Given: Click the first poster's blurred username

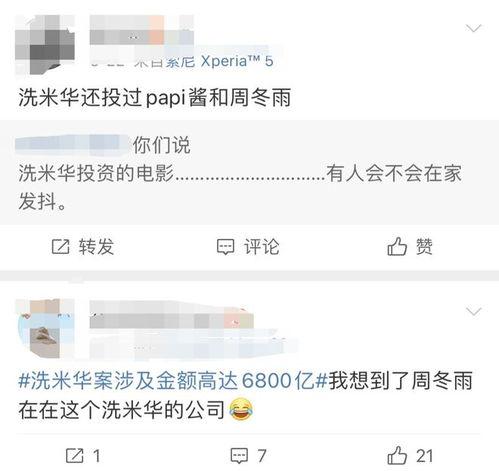Looking at the screenshot, I should click(142, 30).
